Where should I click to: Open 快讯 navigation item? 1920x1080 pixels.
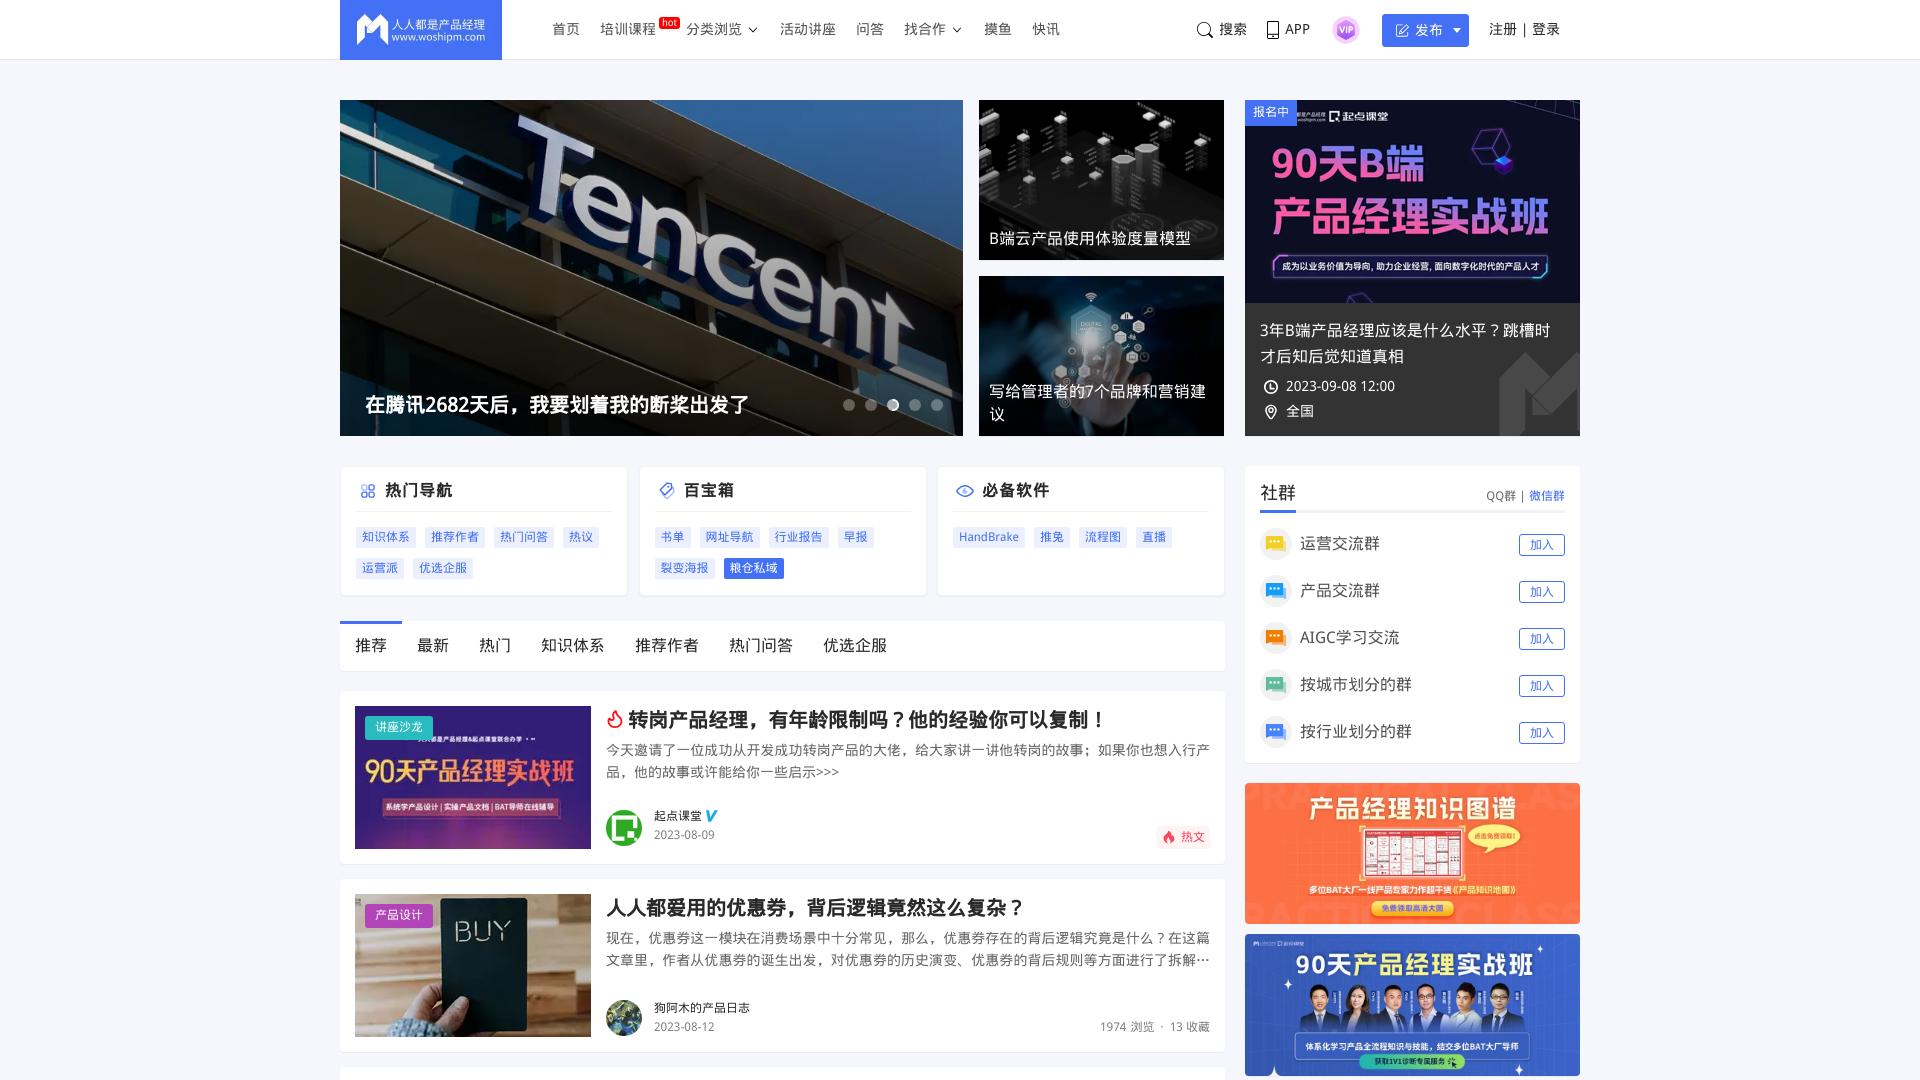tap(1046, 30)
